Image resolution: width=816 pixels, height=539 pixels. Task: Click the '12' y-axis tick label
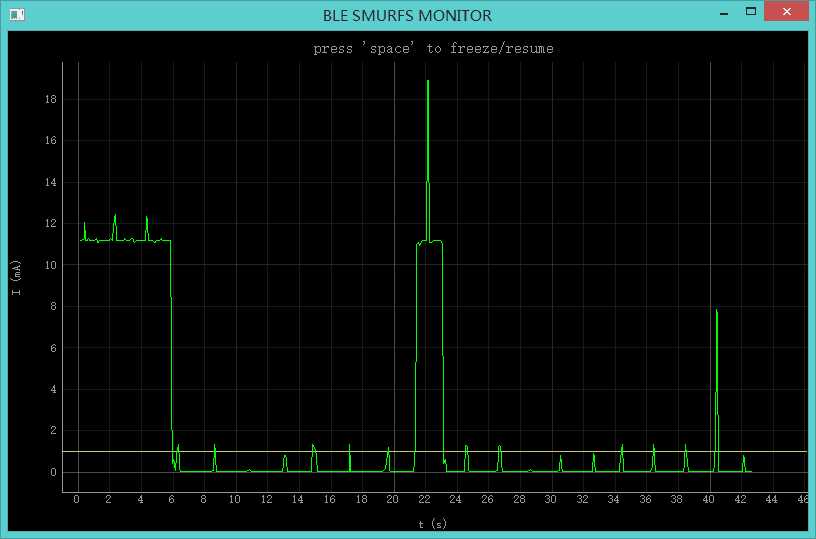pos(50,223)
